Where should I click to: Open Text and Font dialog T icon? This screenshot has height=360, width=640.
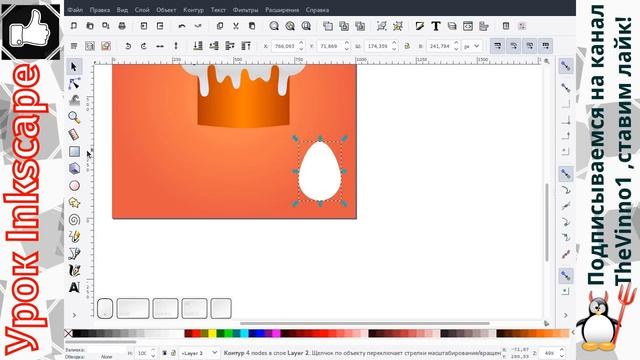tap(436, 26)
